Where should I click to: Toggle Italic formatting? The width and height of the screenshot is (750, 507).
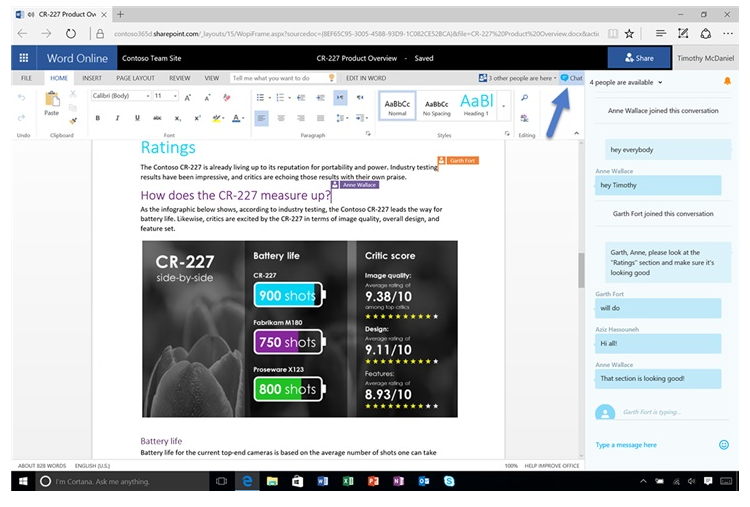coord(118,118)
